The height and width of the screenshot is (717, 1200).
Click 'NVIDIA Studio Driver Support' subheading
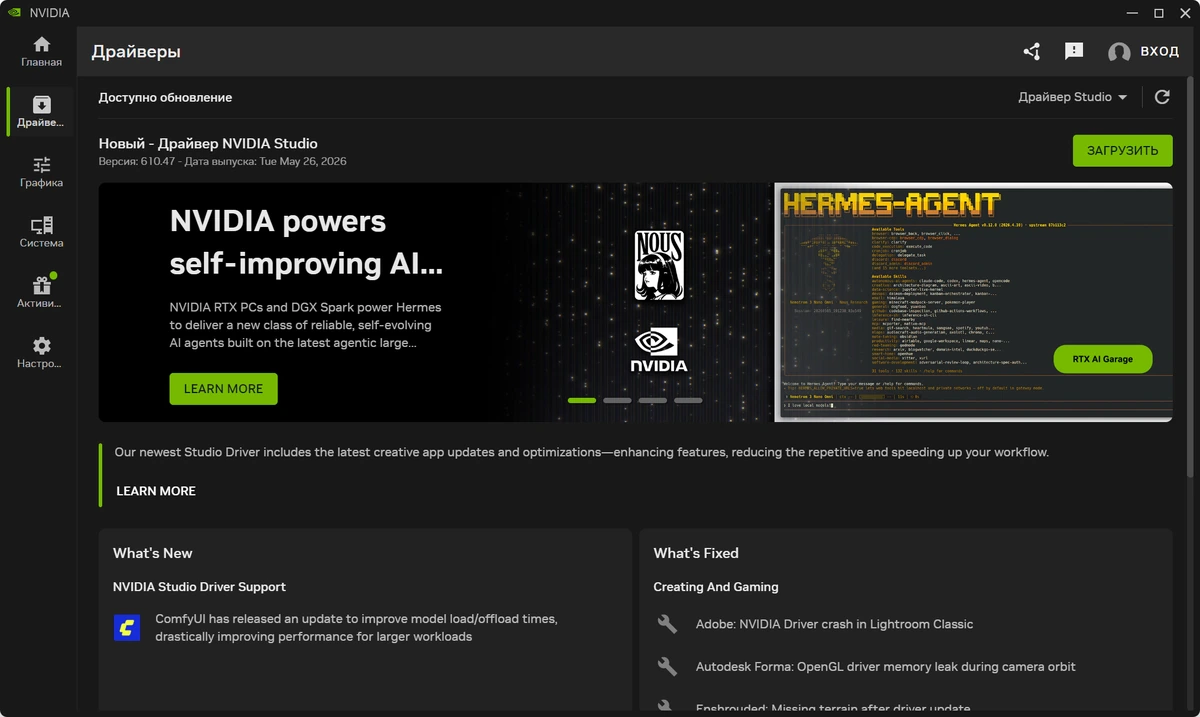[199, 587]
